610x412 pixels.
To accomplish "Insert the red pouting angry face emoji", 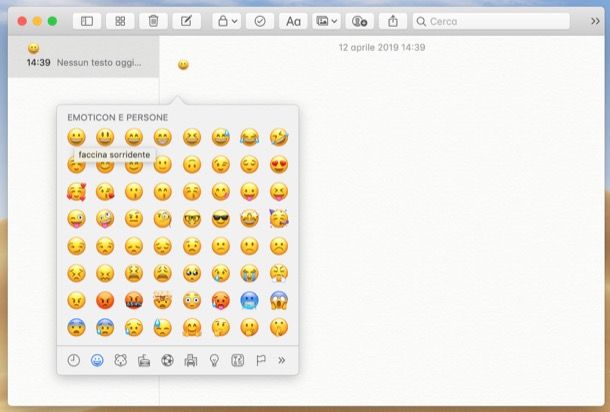I will click(x=105, y=301).
